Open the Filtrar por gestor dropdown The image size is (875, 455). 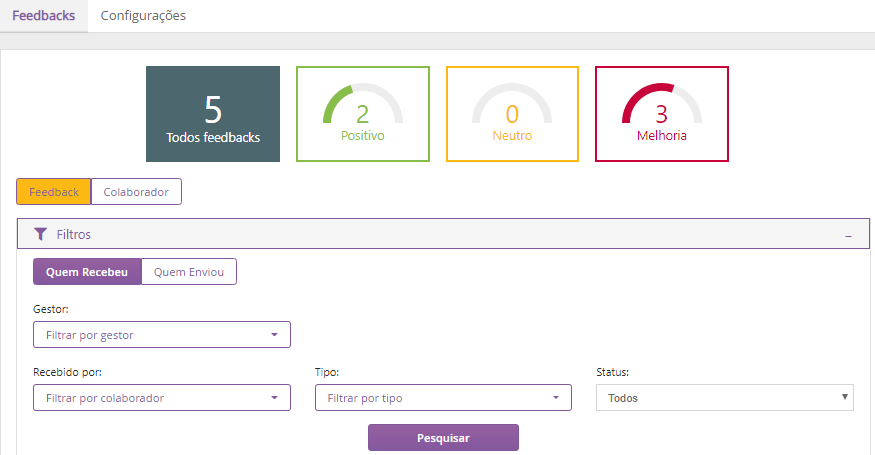[x=162, y=334]
